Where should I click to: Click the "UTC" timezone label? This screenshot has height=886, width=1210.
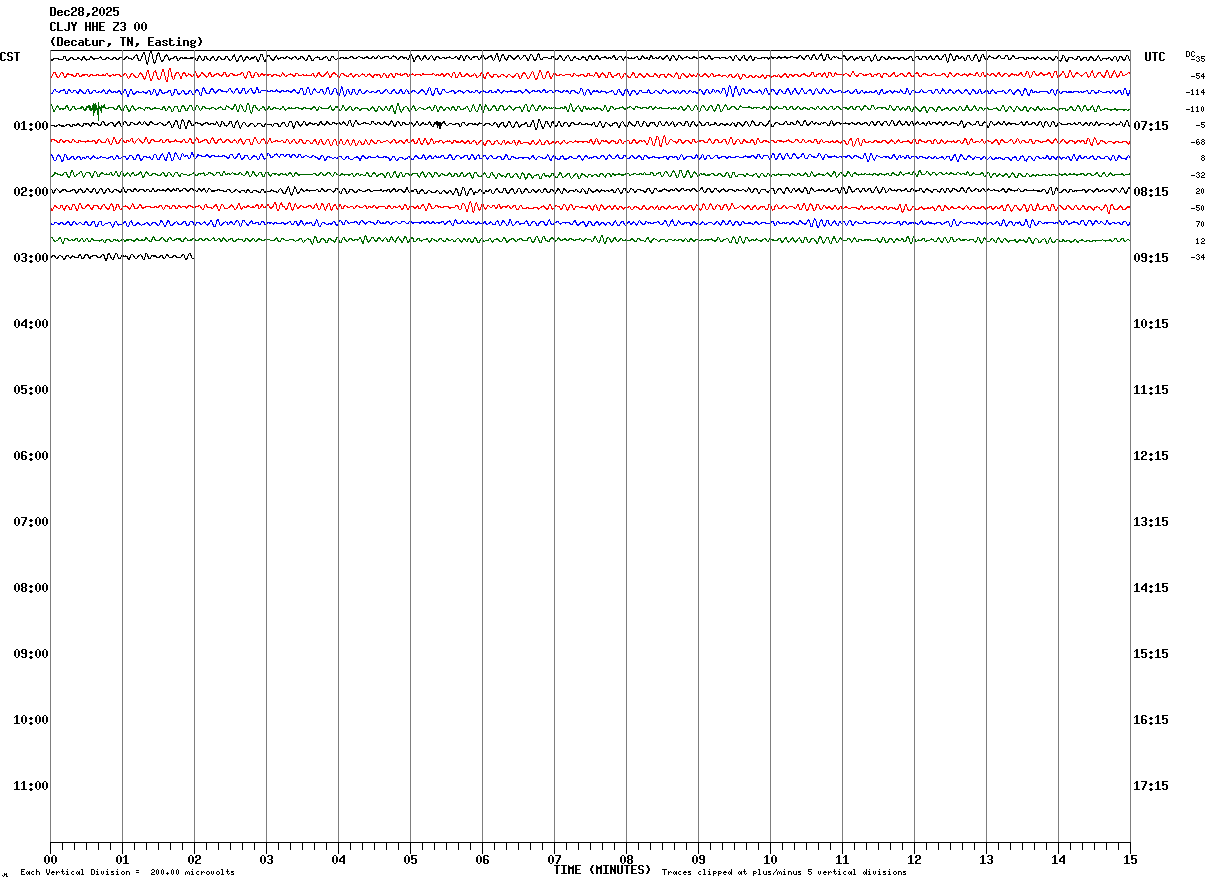click(1155, 57)
